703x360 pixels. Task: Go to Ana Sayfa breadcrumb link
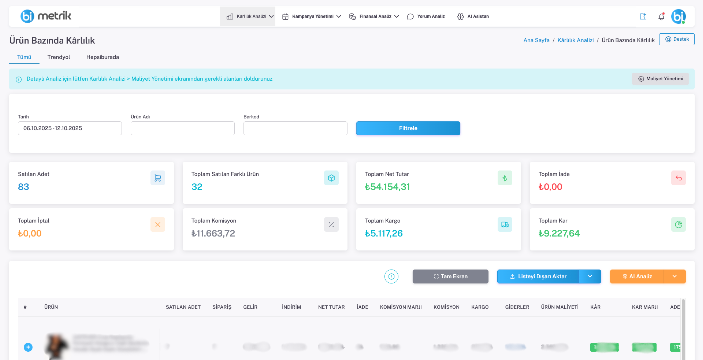(x=536, y=40)
